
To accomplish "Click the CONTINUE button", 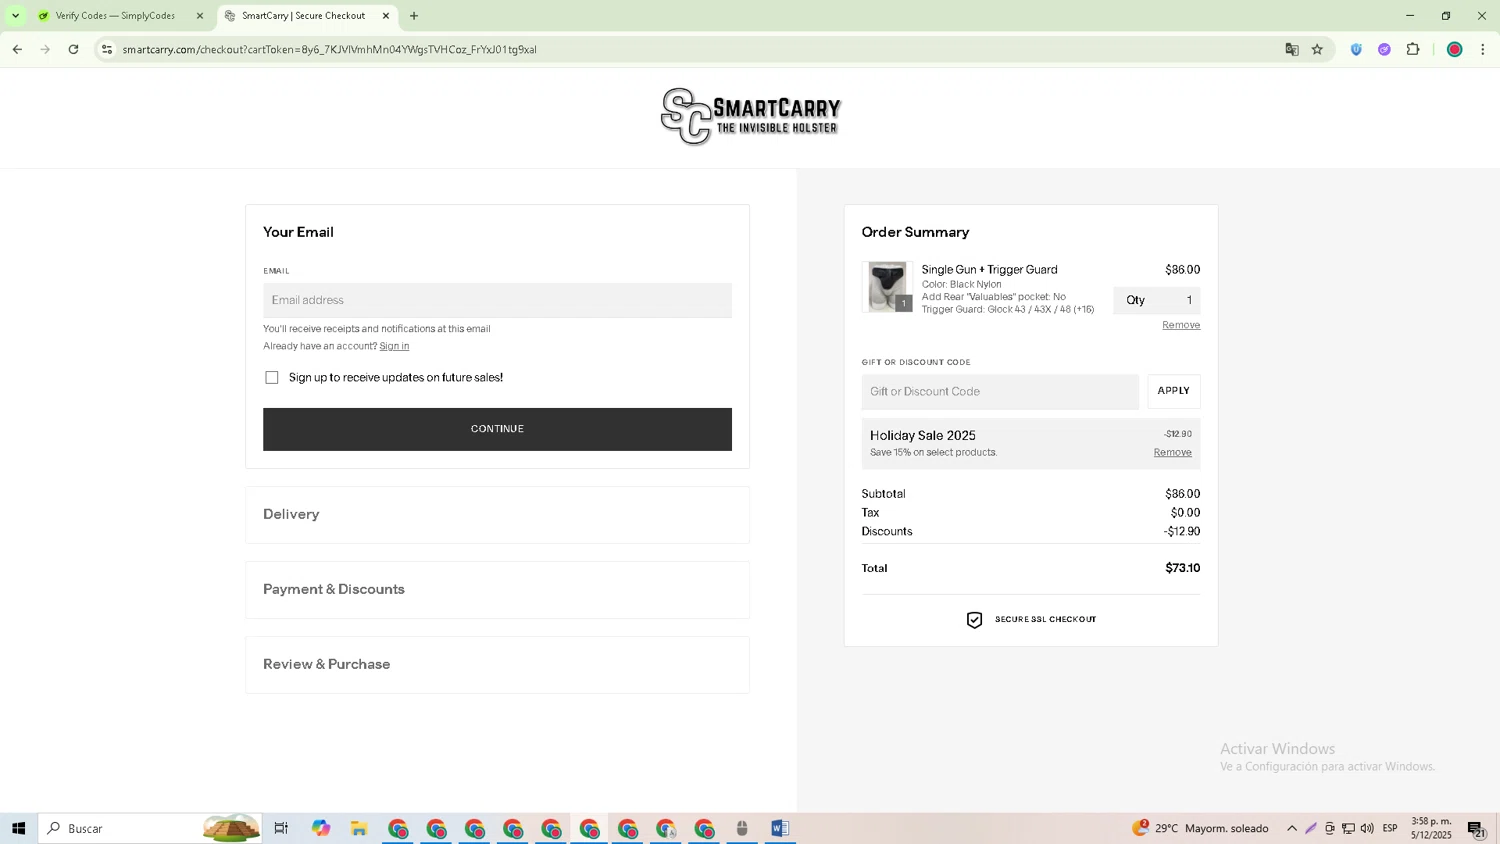I will pyautogui.click(x=497, y=429).
